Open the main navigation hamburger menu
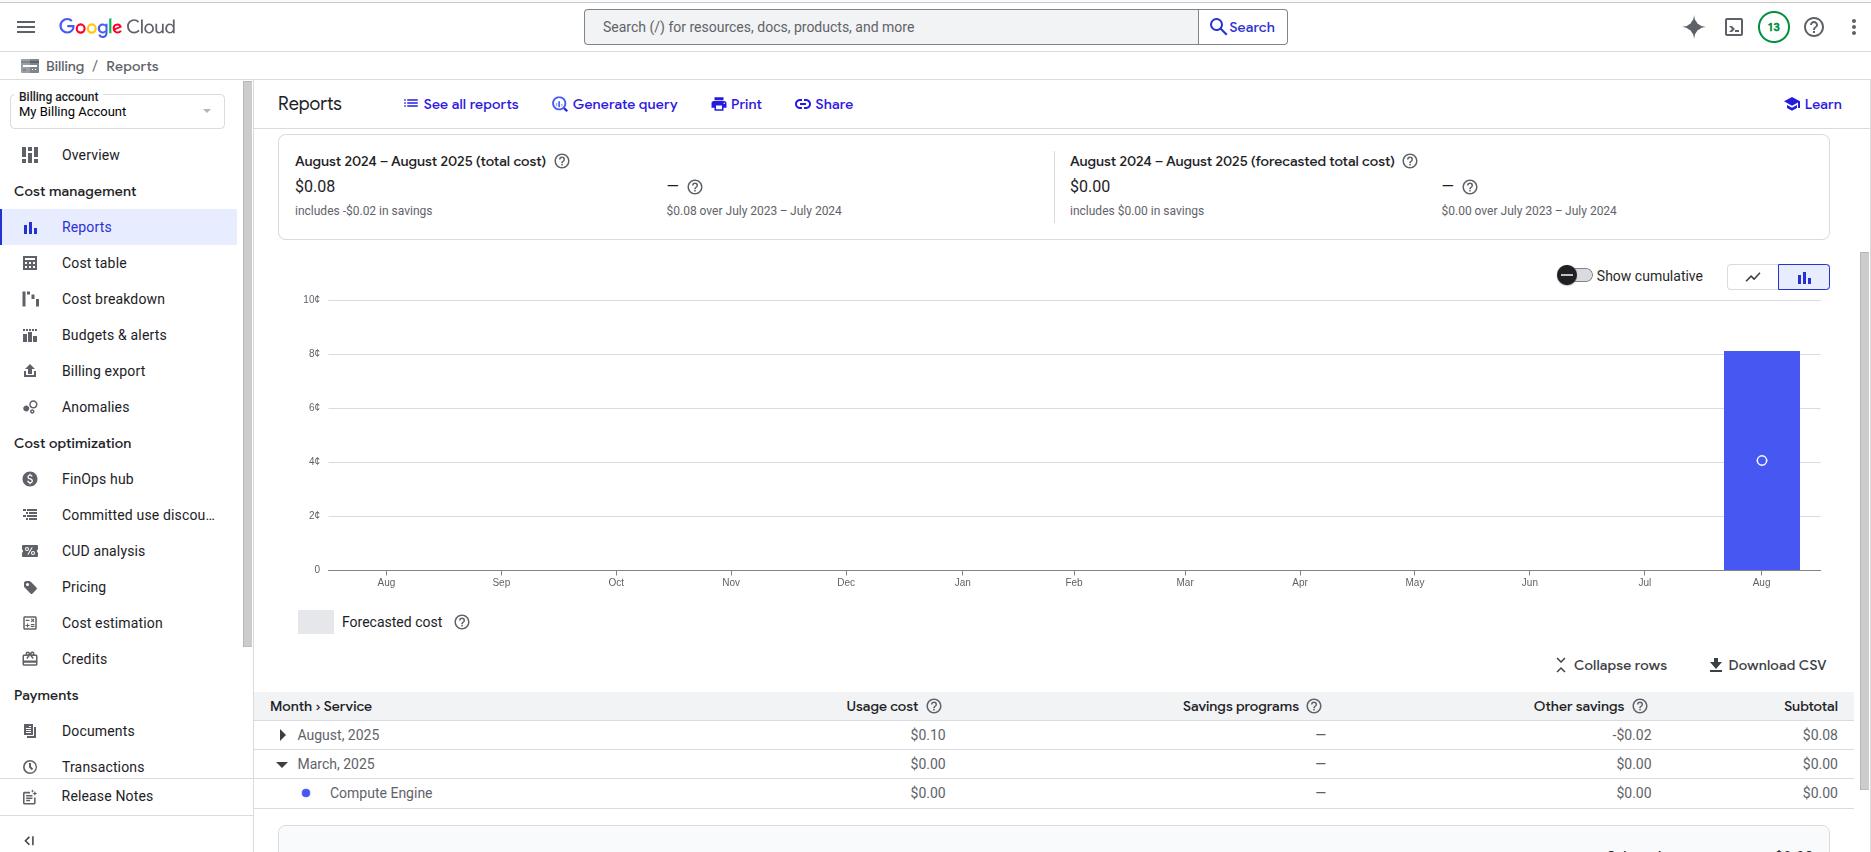The width and height of the screenshot is (1871, 852). (26, 27)
